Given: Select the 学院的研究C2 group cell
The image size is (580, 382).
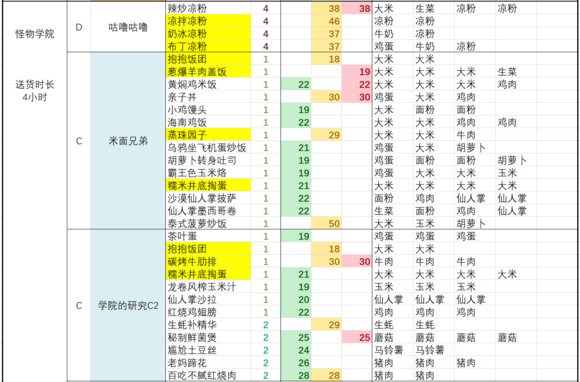Looking at the screenshot, I should (x=128, y=306).
